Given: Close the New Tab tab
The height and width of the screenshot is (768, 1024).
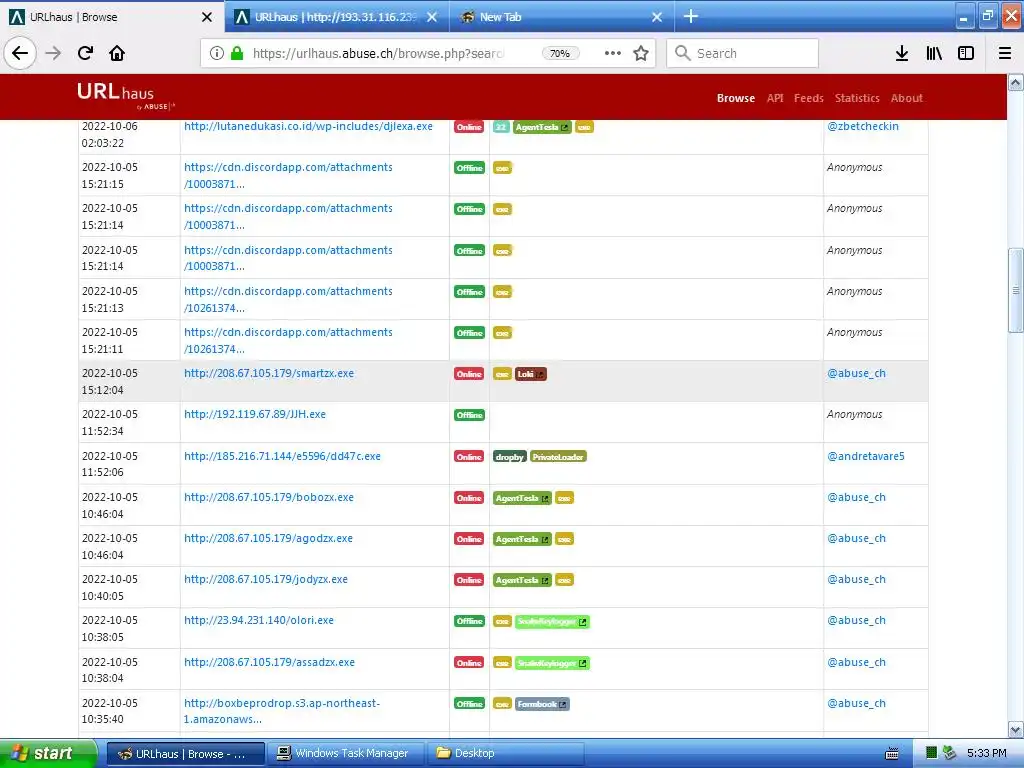Looking at the screenshot, I should click(657, 17).
